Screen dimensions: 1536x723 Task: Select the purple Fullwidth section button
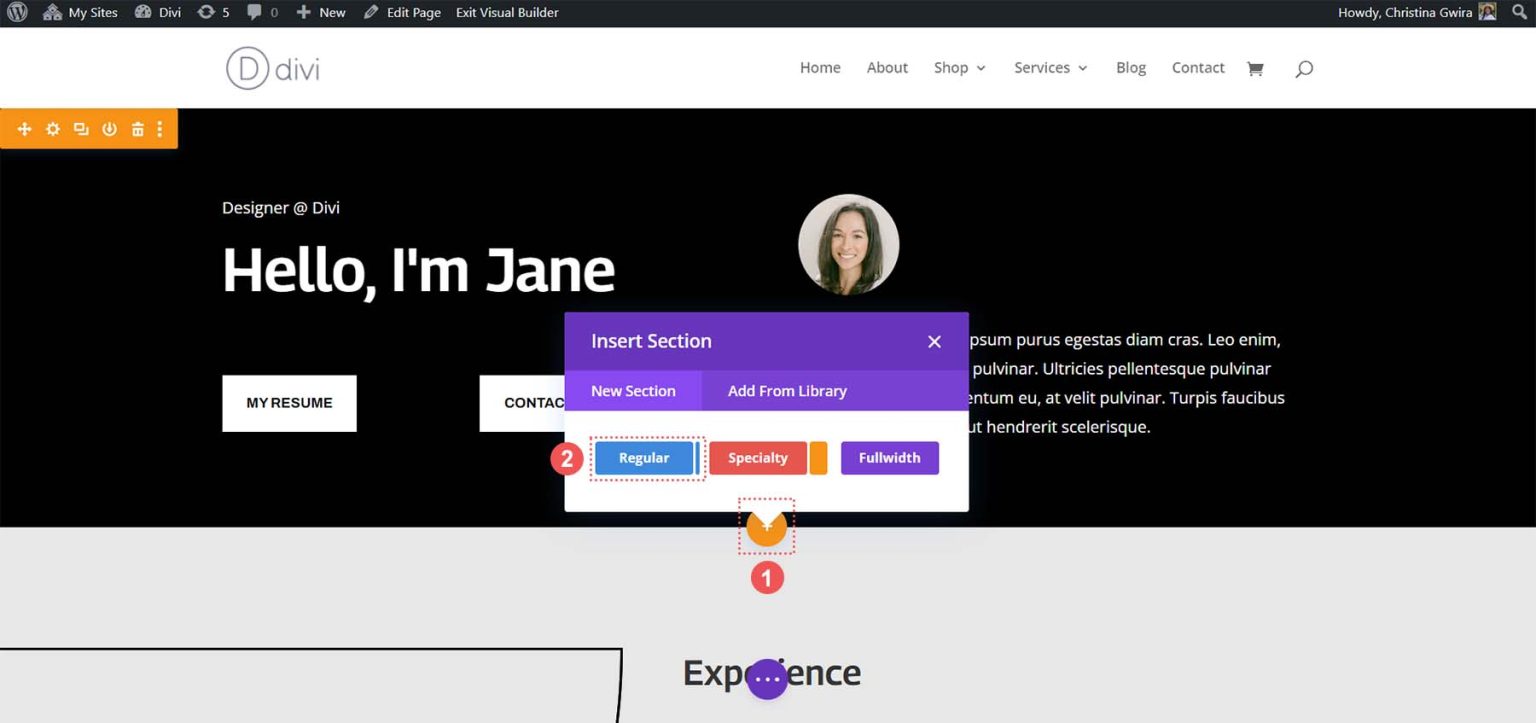pyautogui.click(x=889, y=457)
